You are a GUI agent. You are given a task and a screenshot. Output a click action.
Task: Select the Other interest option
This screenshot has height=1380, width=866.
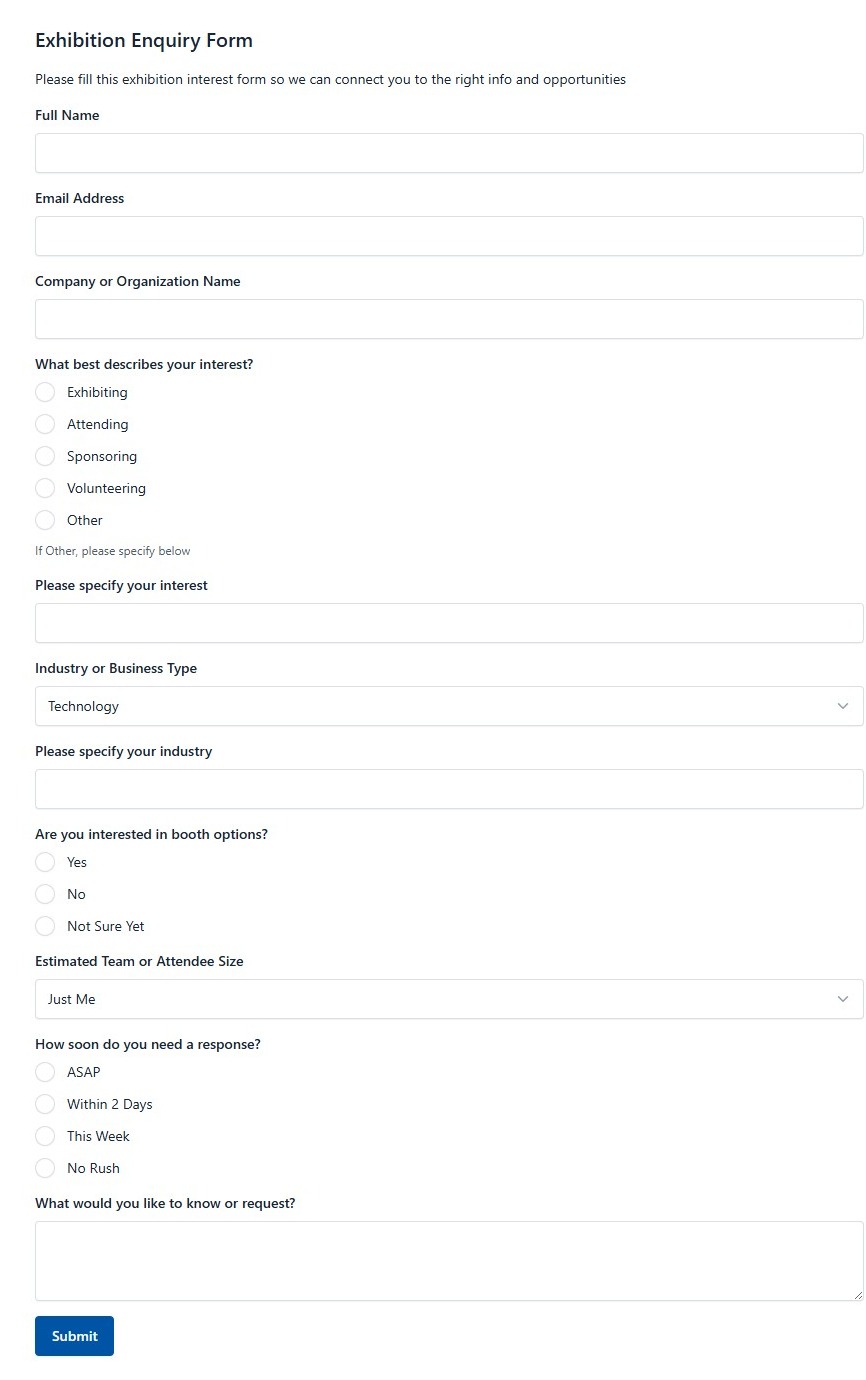[x=45, y=520]
